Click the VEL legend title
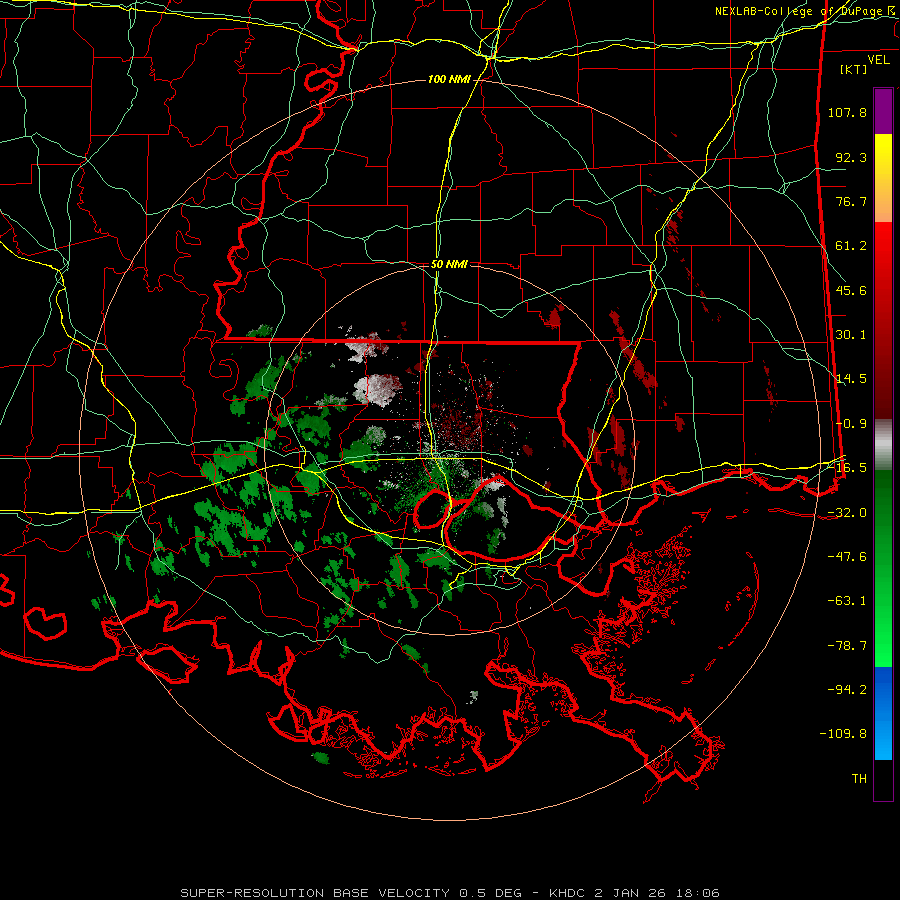The height and width of the screenshot is (900, 900). point(878,60)
